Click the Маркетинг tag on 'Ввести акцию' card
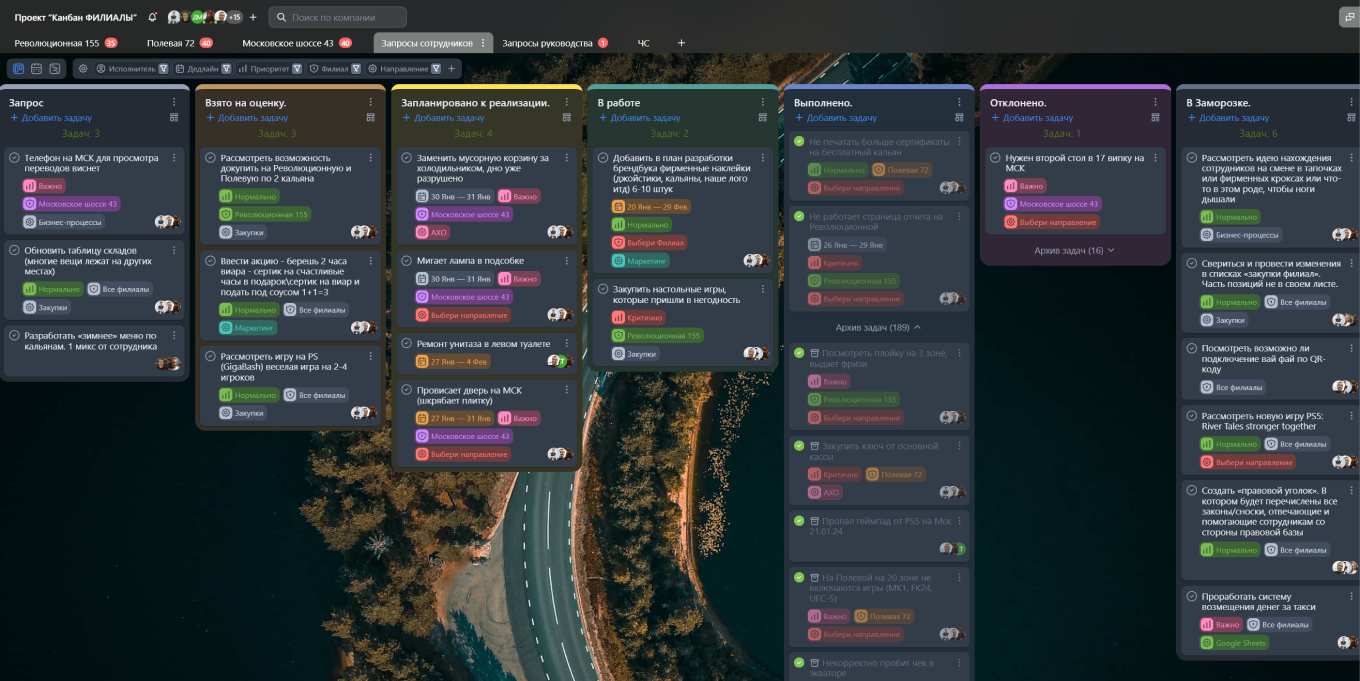Image resolution: width=1360 pixels, height=681 pixels. point(246,328)
